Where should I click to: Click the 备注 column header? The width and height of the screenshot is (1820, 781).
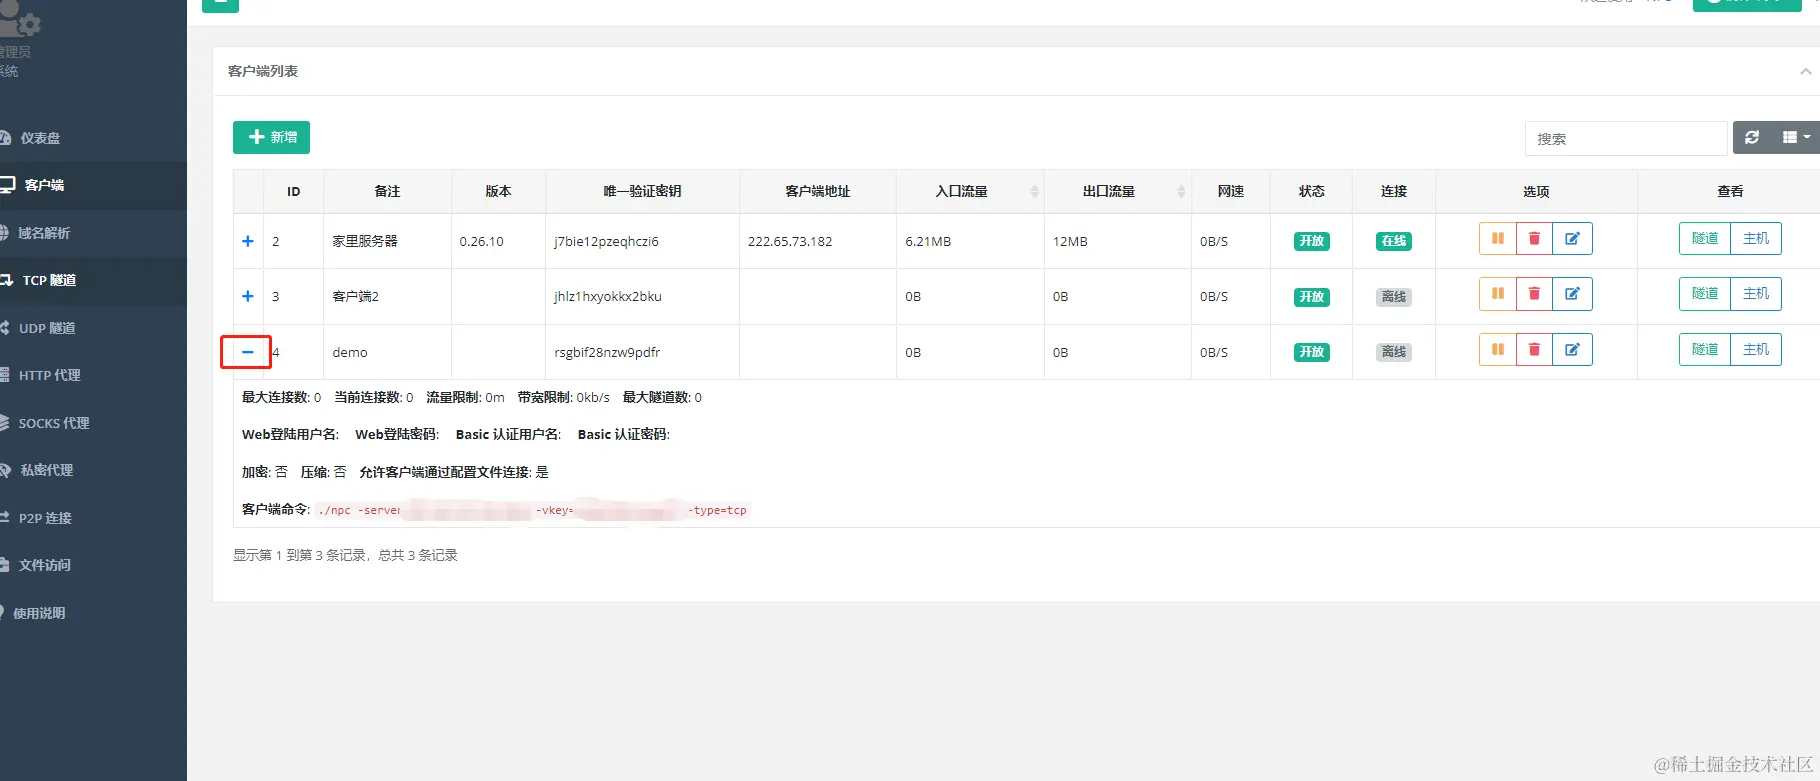pos(387,191)
